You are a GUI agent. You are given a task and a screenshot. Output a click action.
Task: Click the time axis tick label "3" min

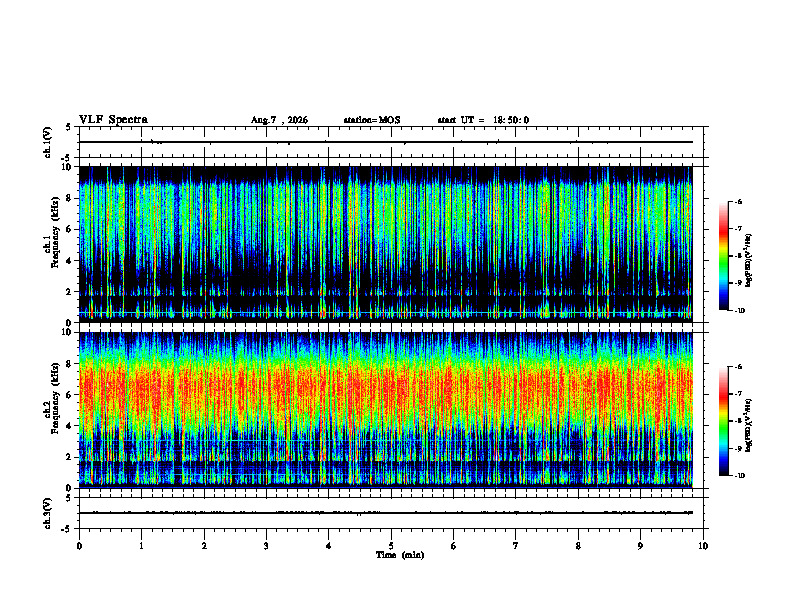266,546
